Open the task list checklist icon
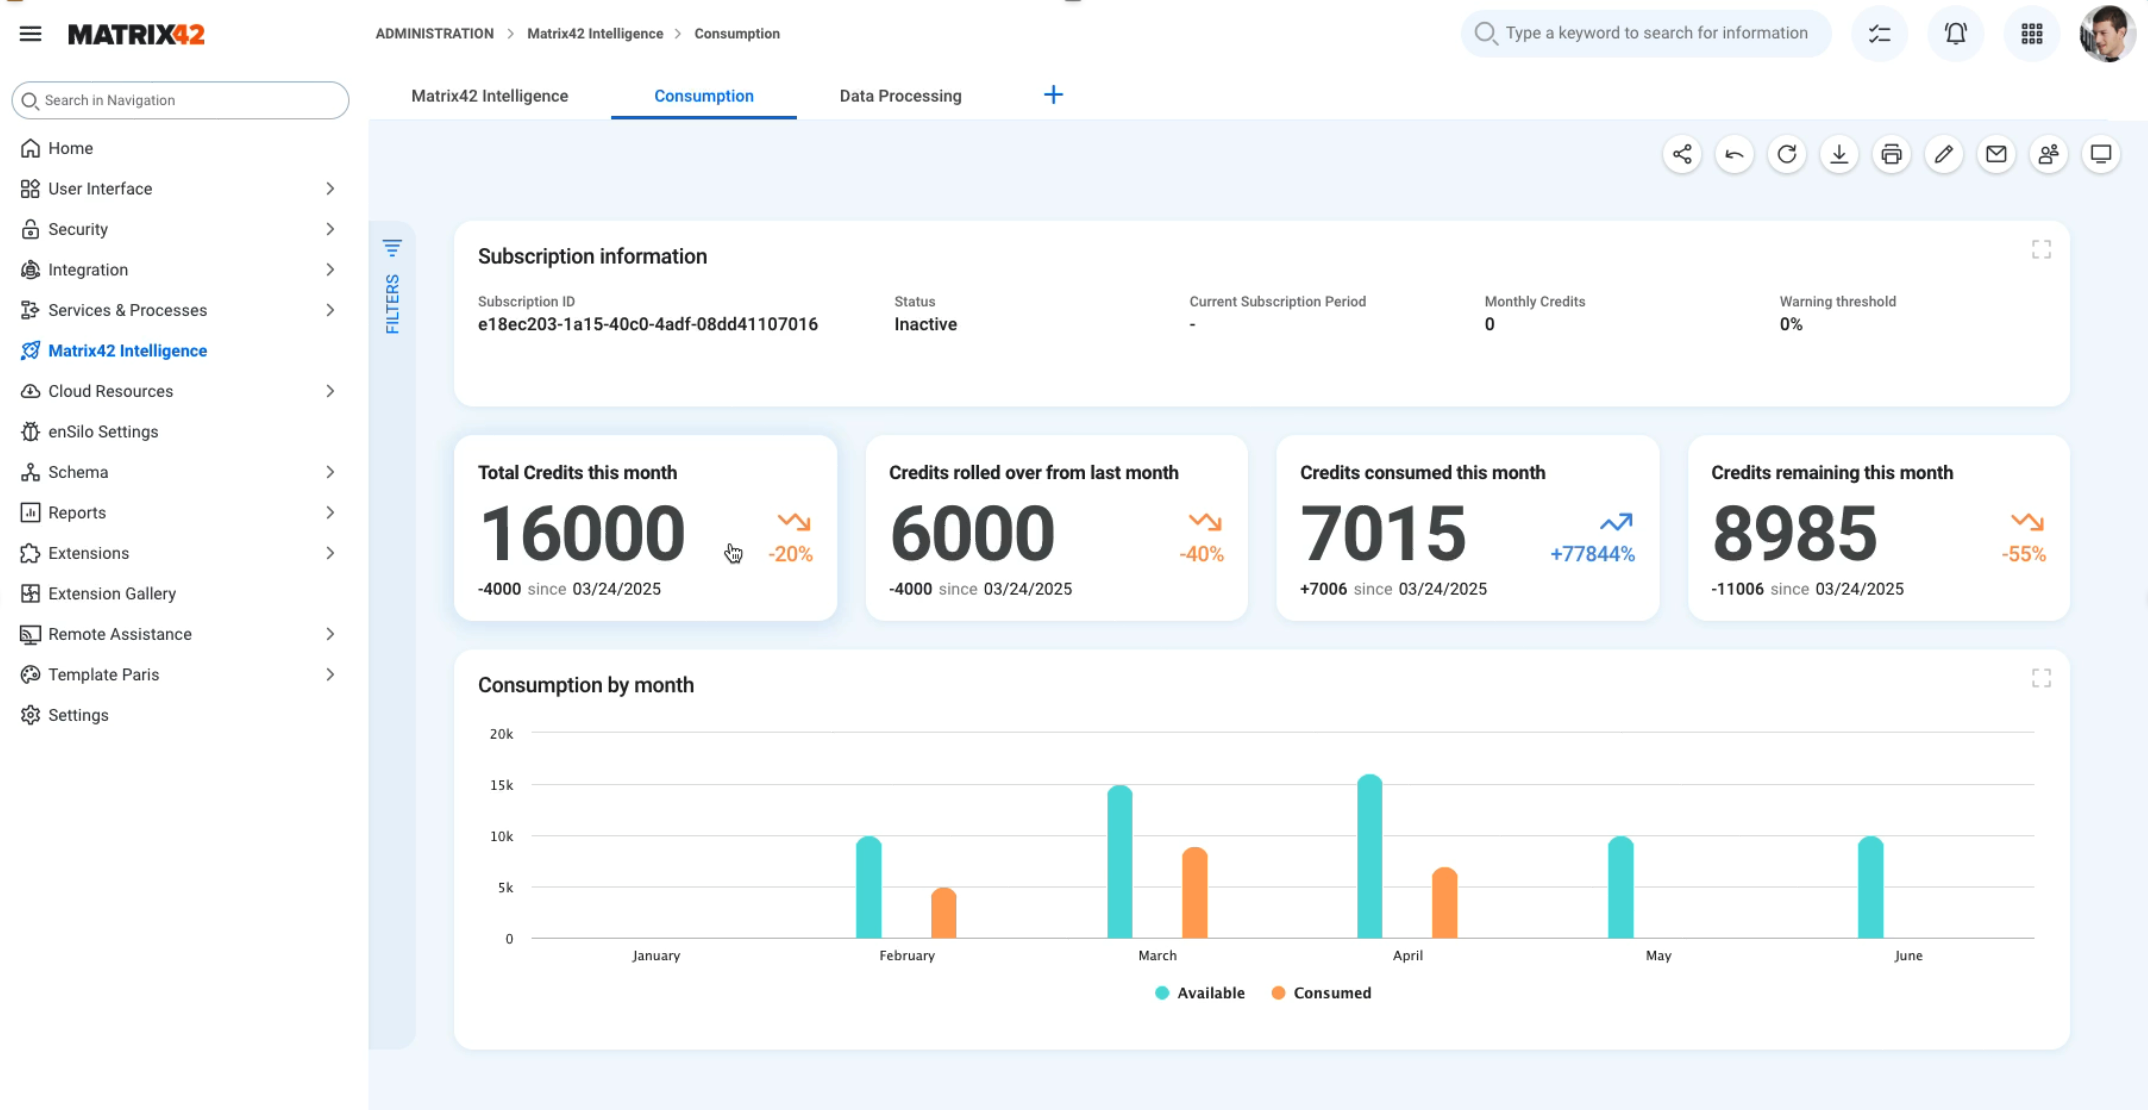2148x1110 pixels. (x=1880, y=34)
